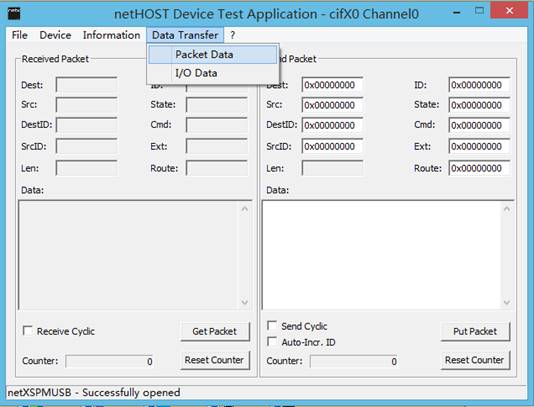This screenshot has width=534, height=407.
Task: Click the Received Packet DestID field
Action: tap(87, 125)
